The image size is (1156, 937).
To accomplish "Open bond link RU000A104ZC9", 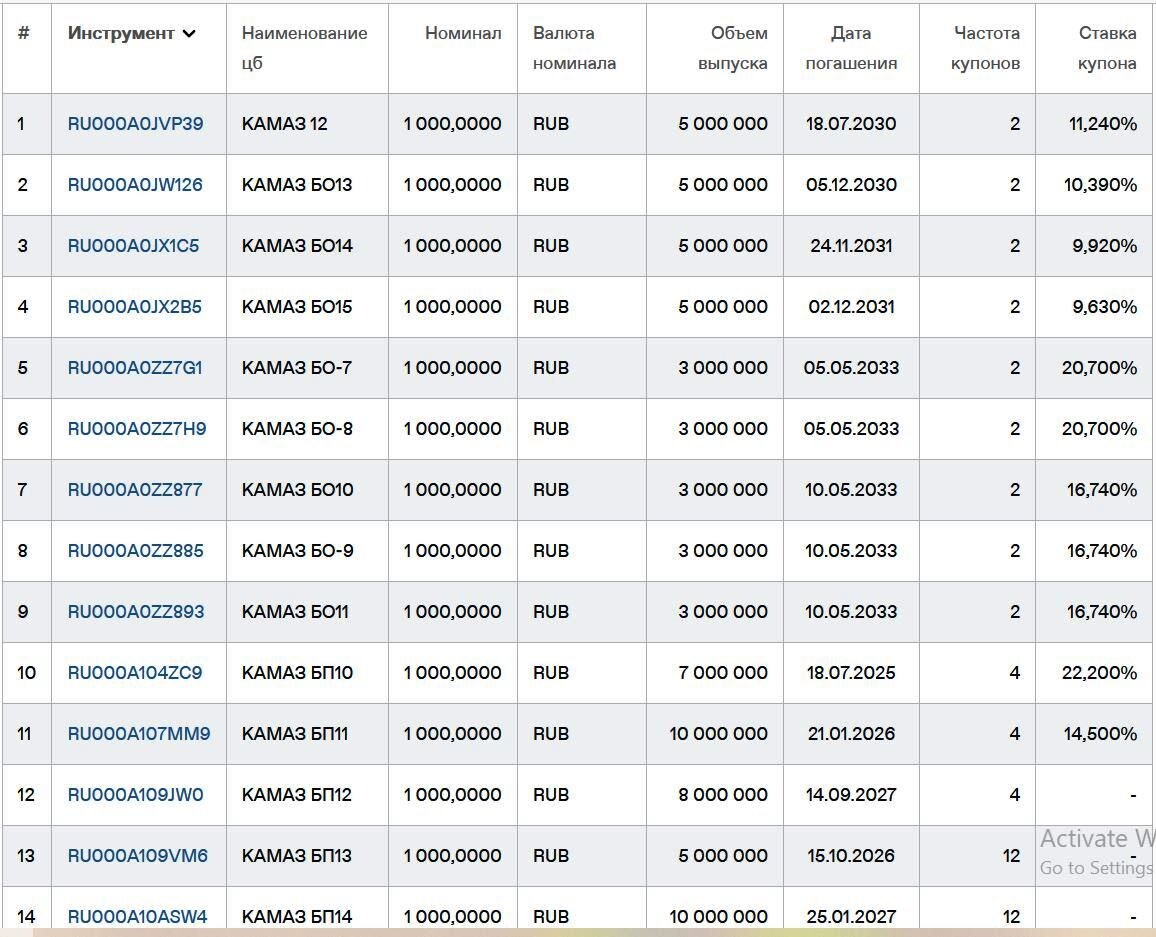I will (x=135, y=673).
